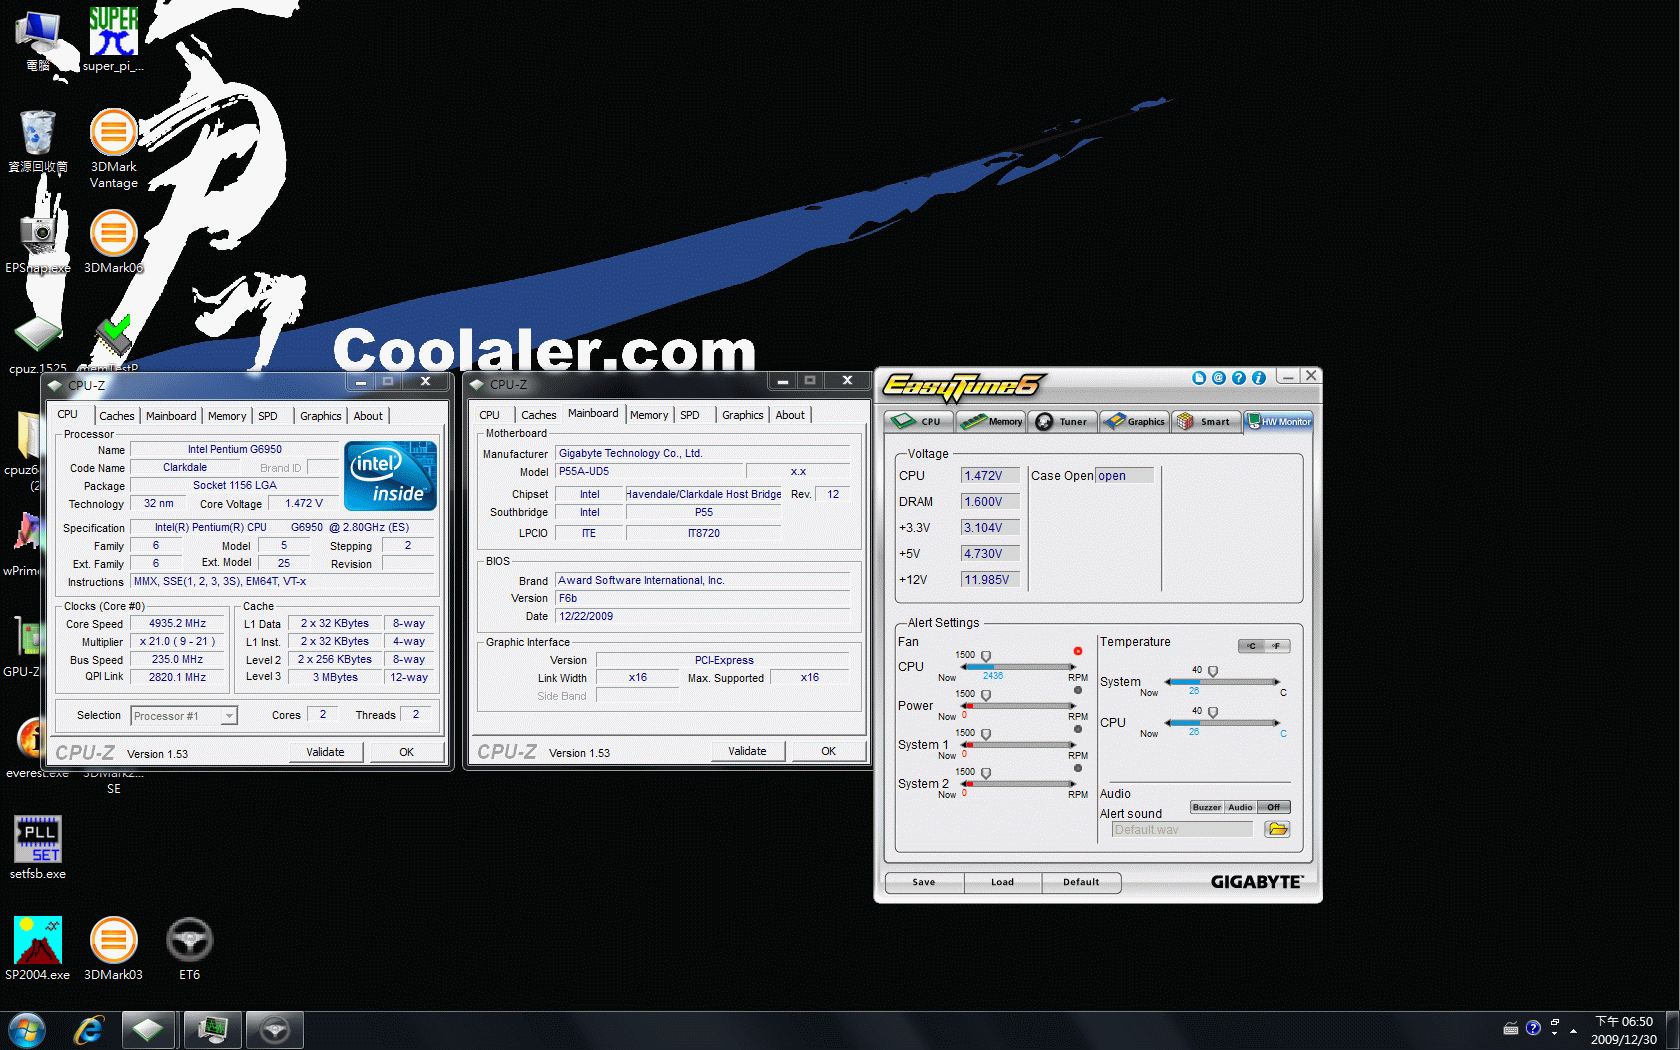Click the EasyTune6 @ web icon
1680x1050 pixels.
[x=1218, y=378]
